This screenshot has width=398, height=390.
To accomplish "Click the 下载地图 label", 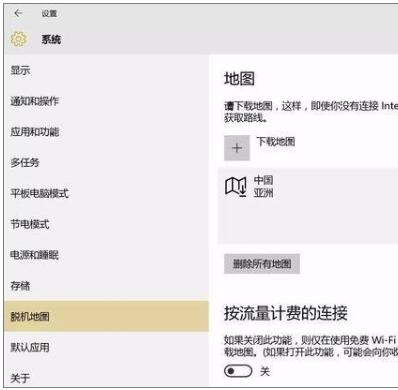I will click(x=276, y=142).
